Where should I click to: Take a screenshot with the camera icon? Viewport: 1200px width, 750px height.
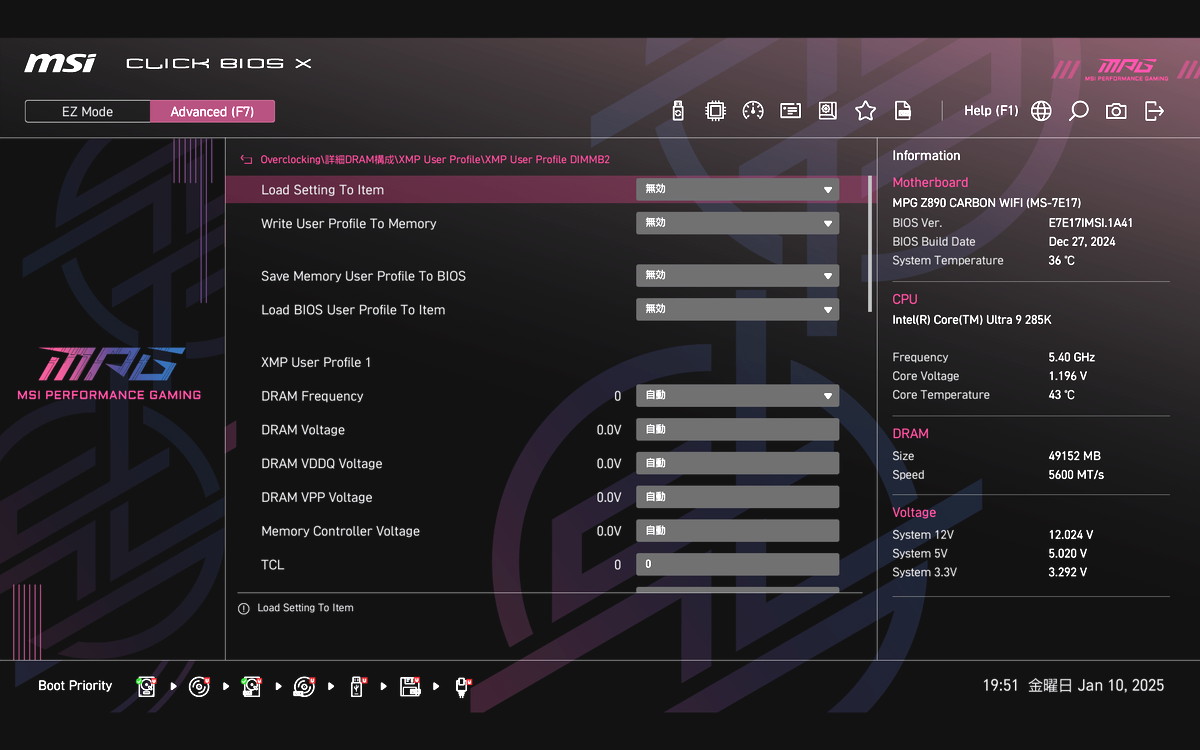click(1116, 111)
